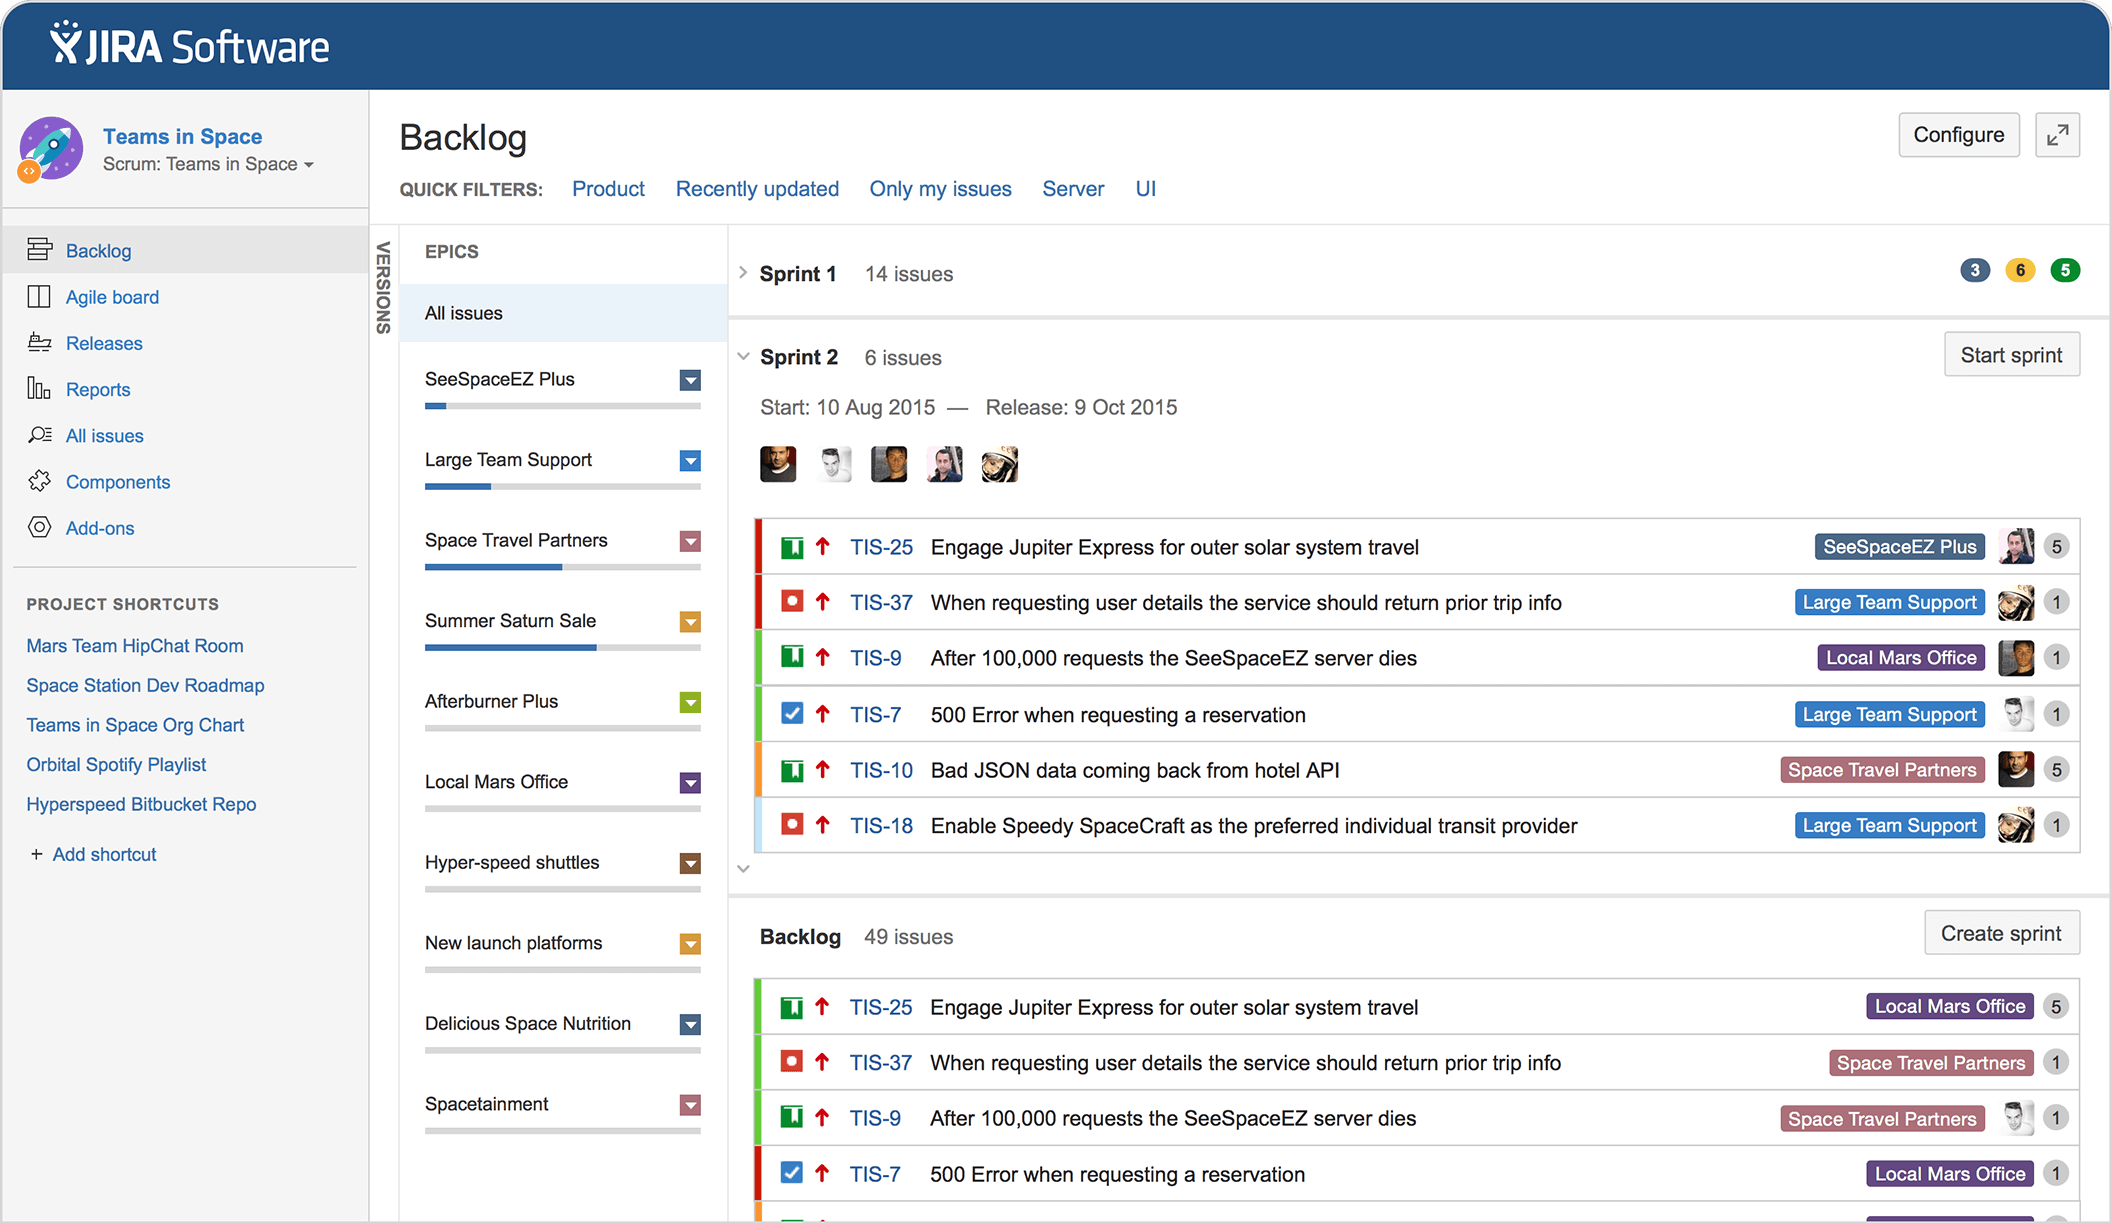This screenshot has width=2112, height=1224.
Task: Expand the Sprint 1 issues section
Action: (x=743, y=274)
